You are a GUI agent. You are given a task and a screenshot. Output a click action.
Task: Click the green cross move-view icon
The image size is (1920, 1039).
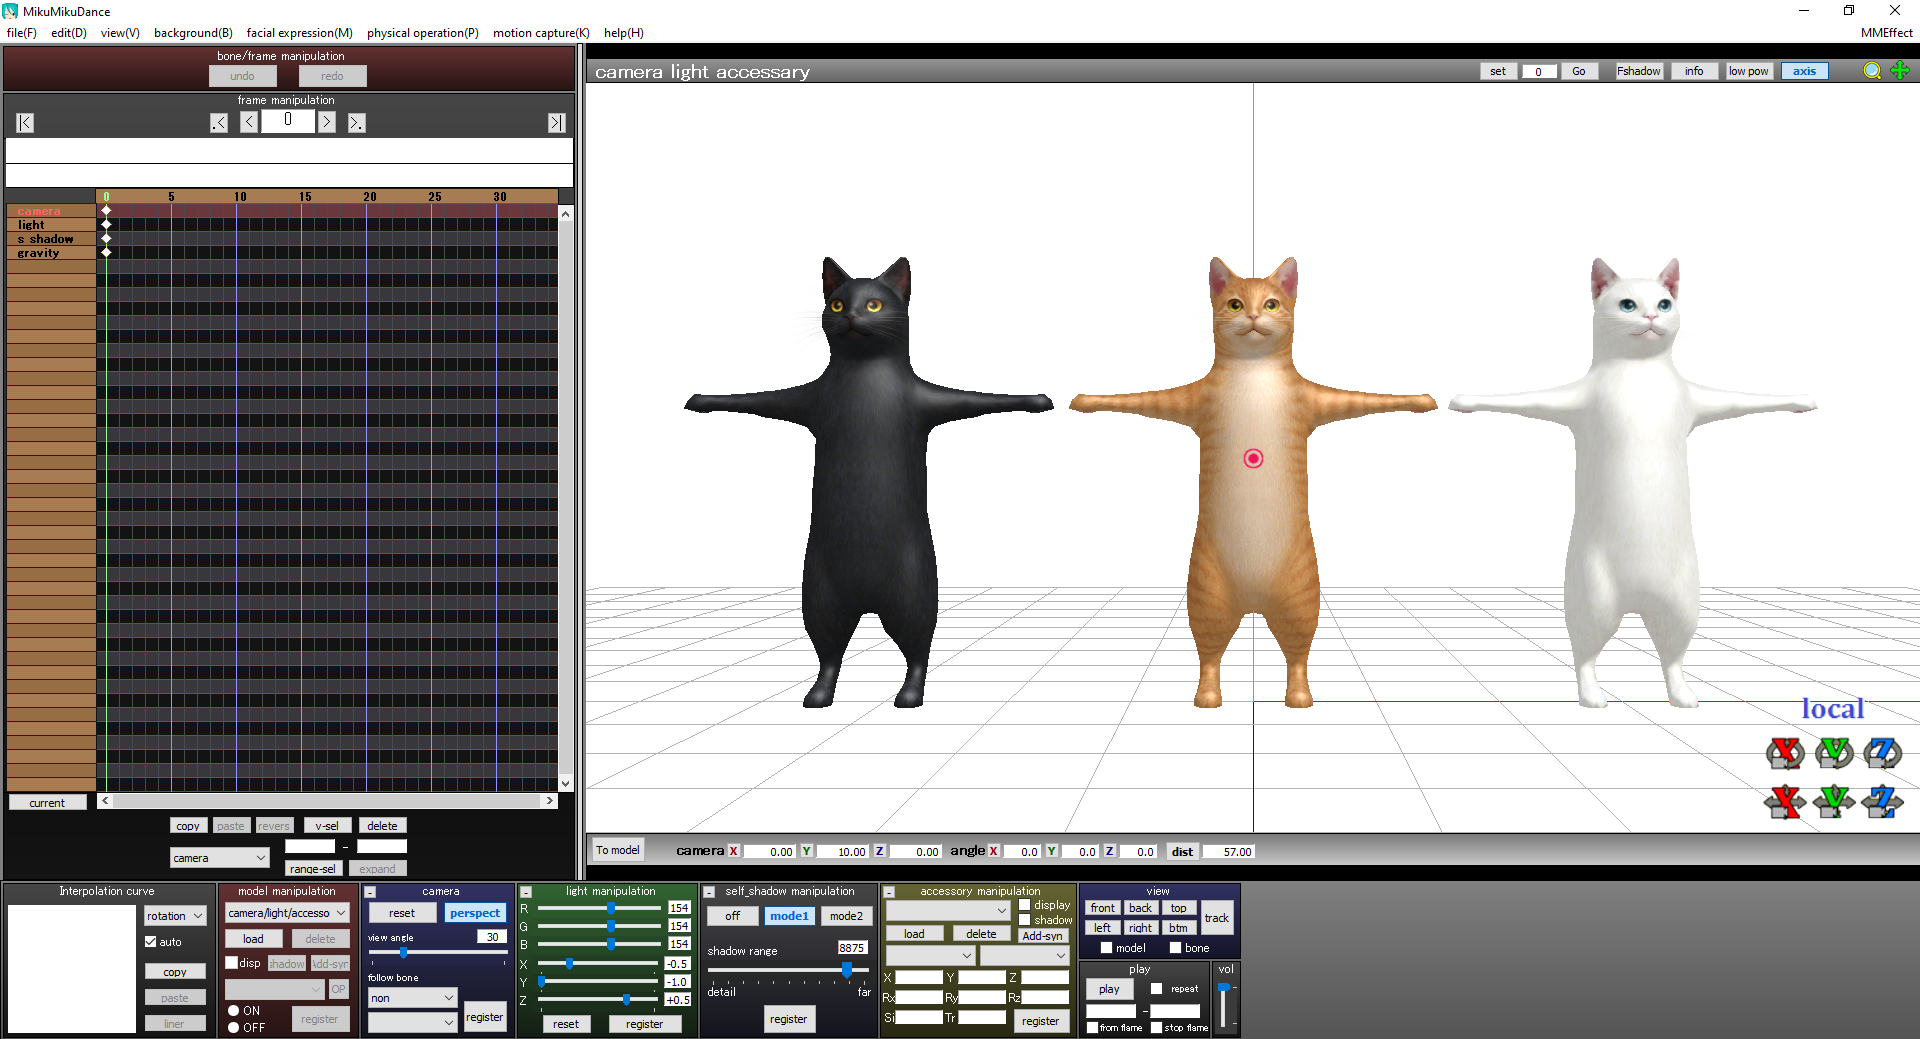coord(1900,71)
